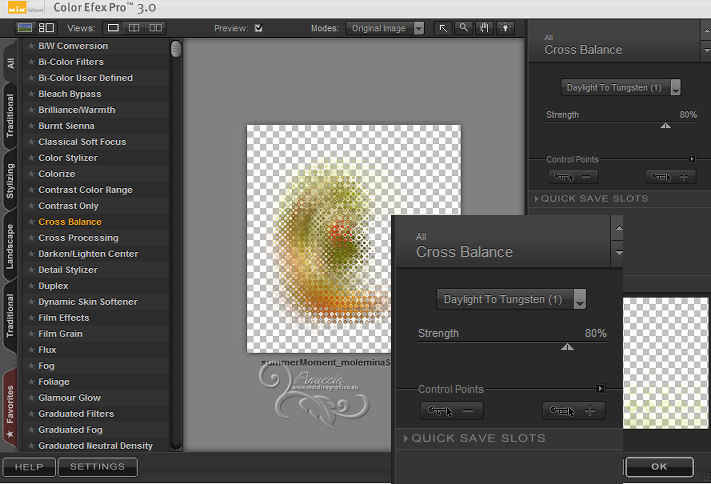Expand Control Points arrow in enlarged inset
The width and height of the screenshot is (711, 484).
pyautogui.click(x=600, y=388)
